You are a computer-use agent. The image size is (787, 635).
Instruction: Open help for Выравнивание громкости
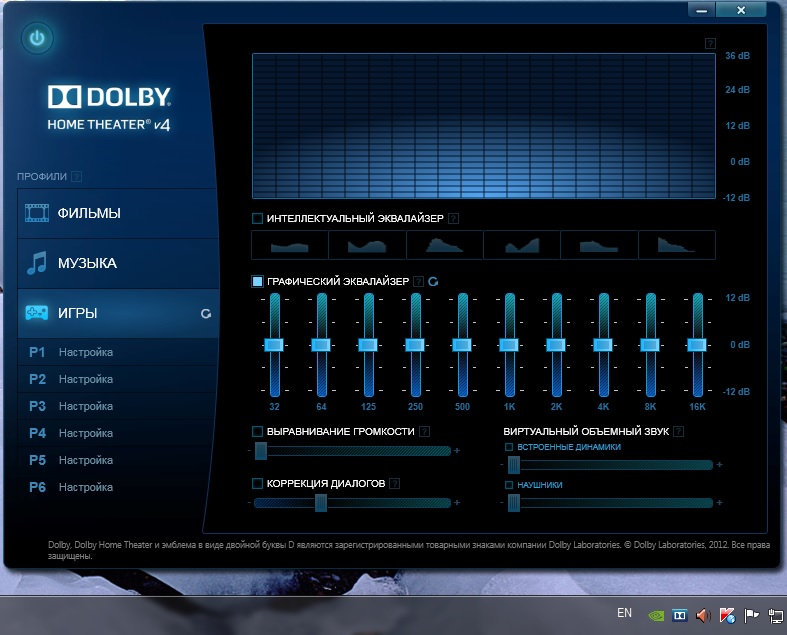pyautogui.click(x=424, y=431)
